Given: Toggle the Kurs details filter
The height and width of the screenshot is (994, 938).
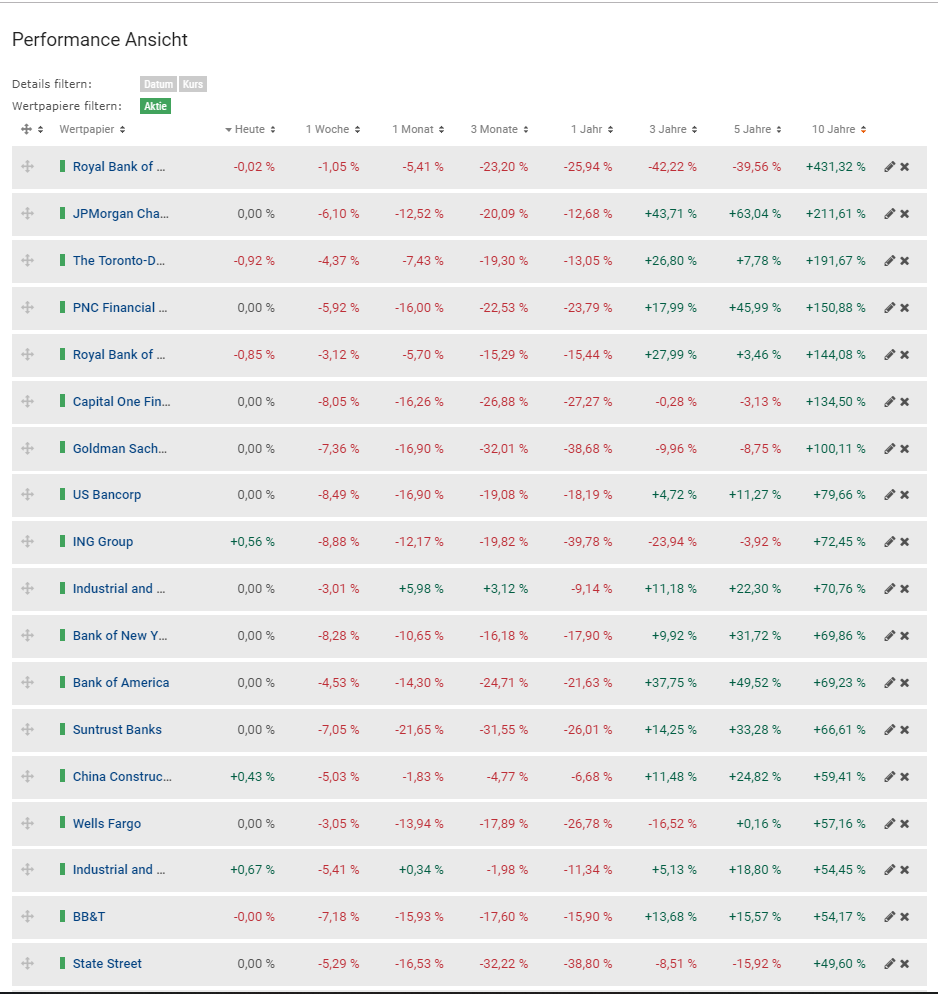Looking at the screenshot, I should [193, 85].
